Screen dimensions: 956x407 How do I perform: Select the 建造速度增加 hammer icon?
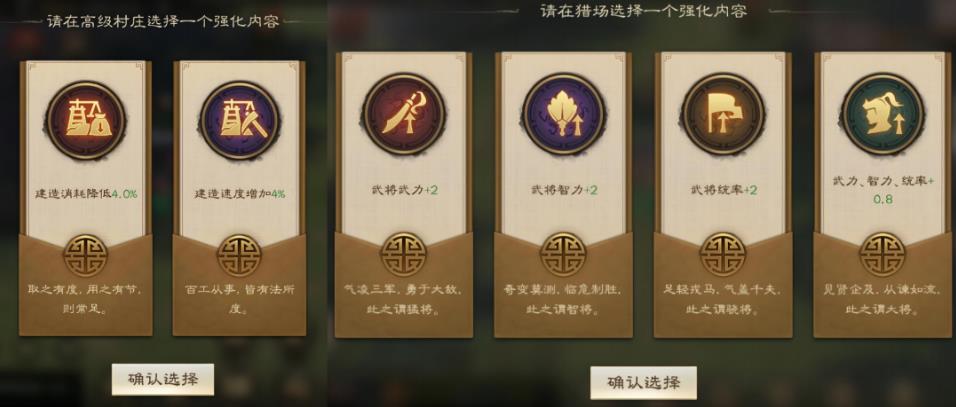point(239,121)
